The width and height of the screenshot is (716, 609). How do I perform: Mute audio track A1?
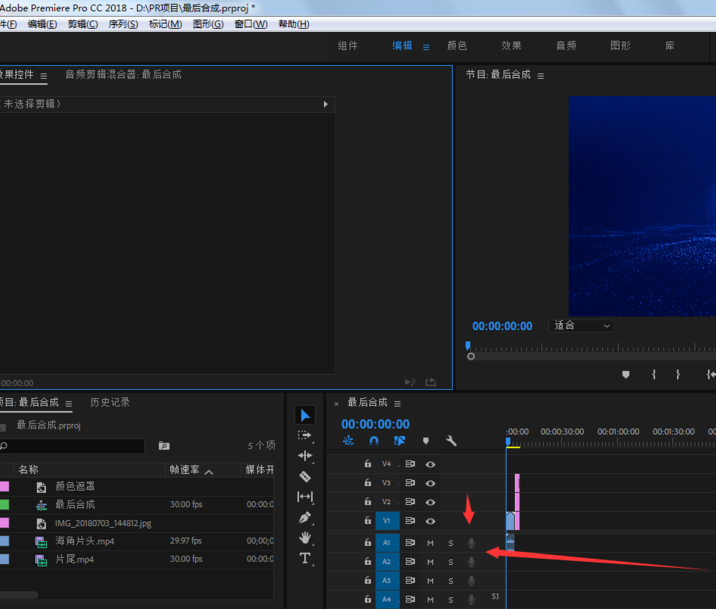(x=430, y=543)
